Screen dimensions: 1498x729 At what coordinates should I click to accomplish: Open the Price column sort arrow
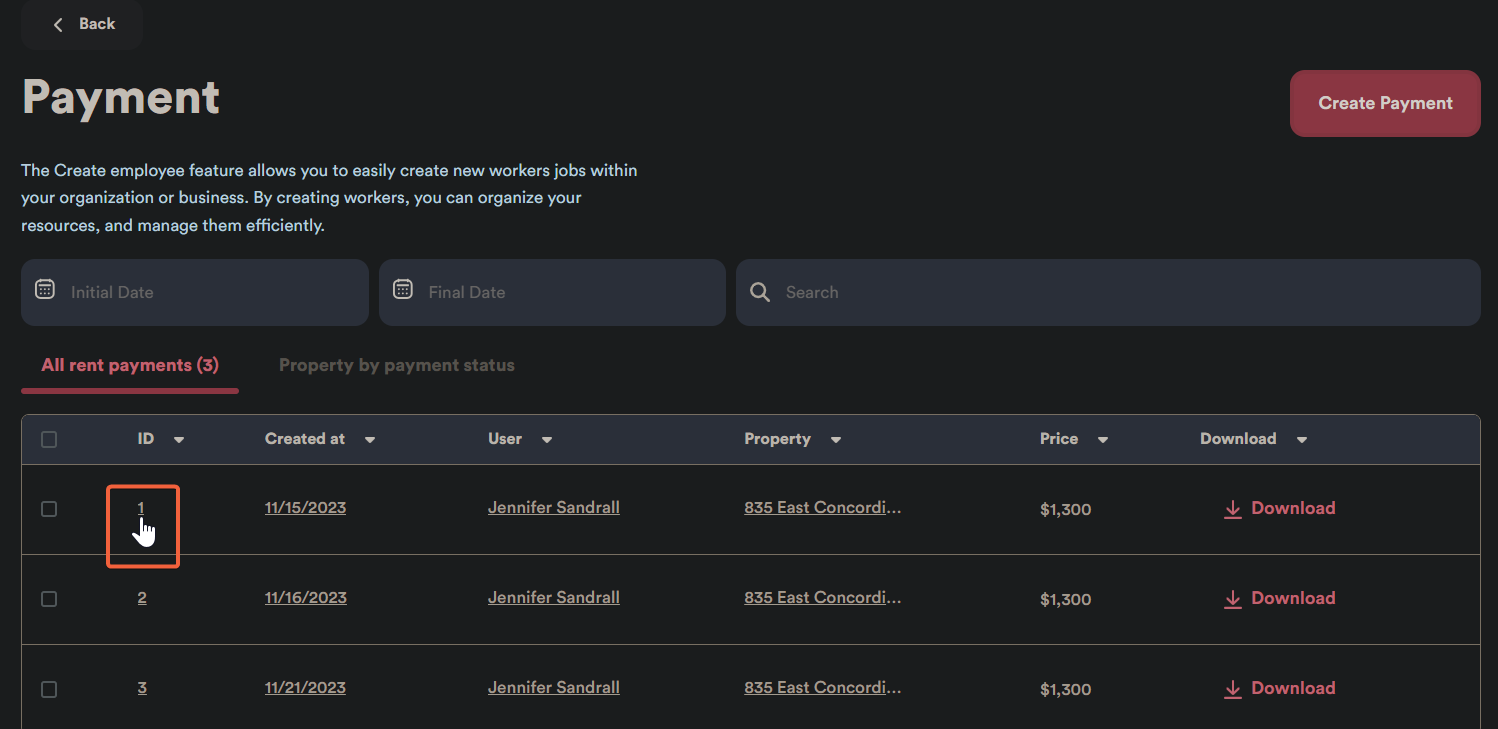point(1103,440)
